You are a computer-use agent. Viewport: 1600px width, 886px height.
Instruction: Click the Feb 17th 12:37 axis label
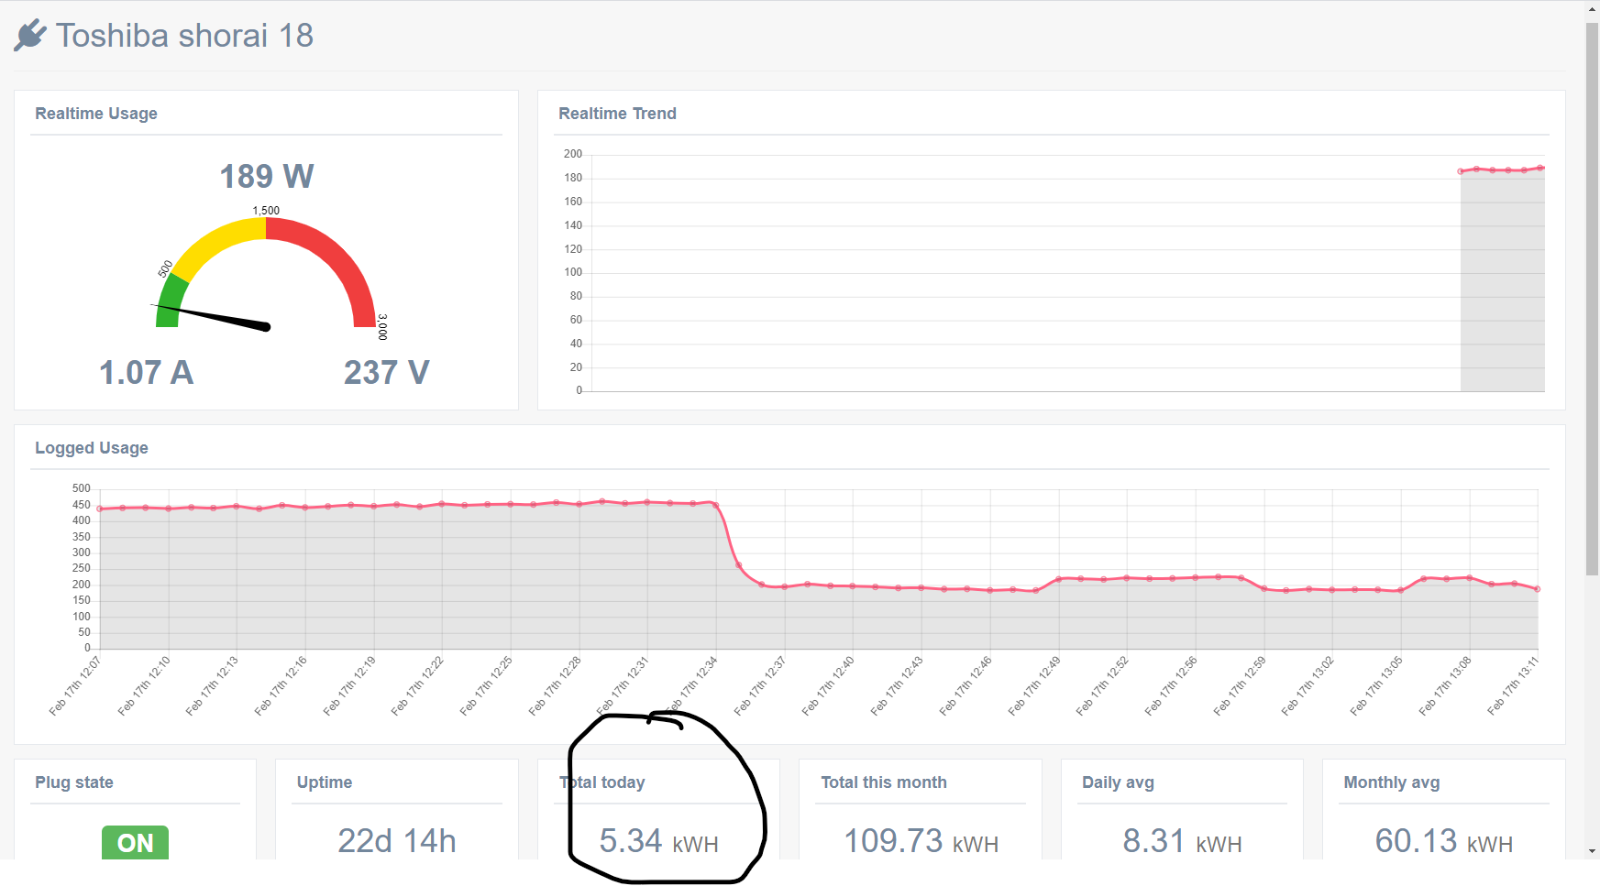[x=760, y=686]
